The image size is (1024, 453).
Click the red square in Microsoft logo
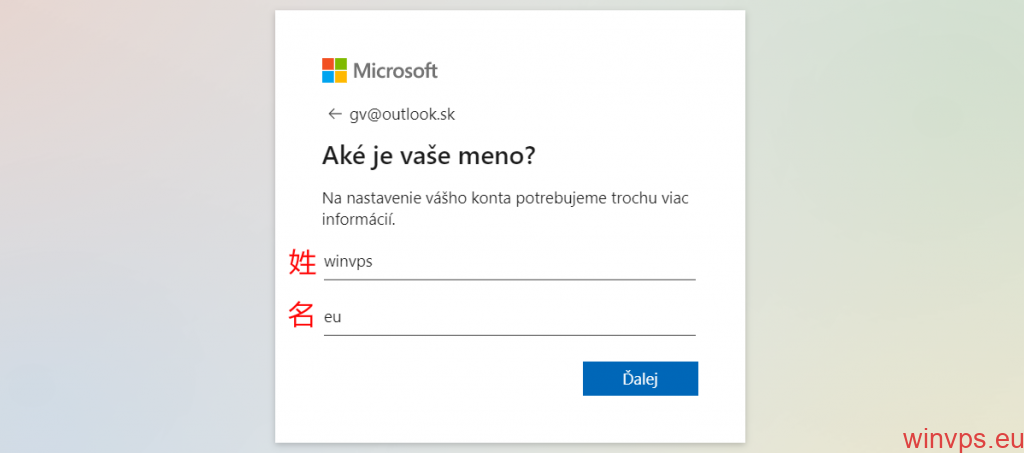pyautogui.click(x=328, y=64)
